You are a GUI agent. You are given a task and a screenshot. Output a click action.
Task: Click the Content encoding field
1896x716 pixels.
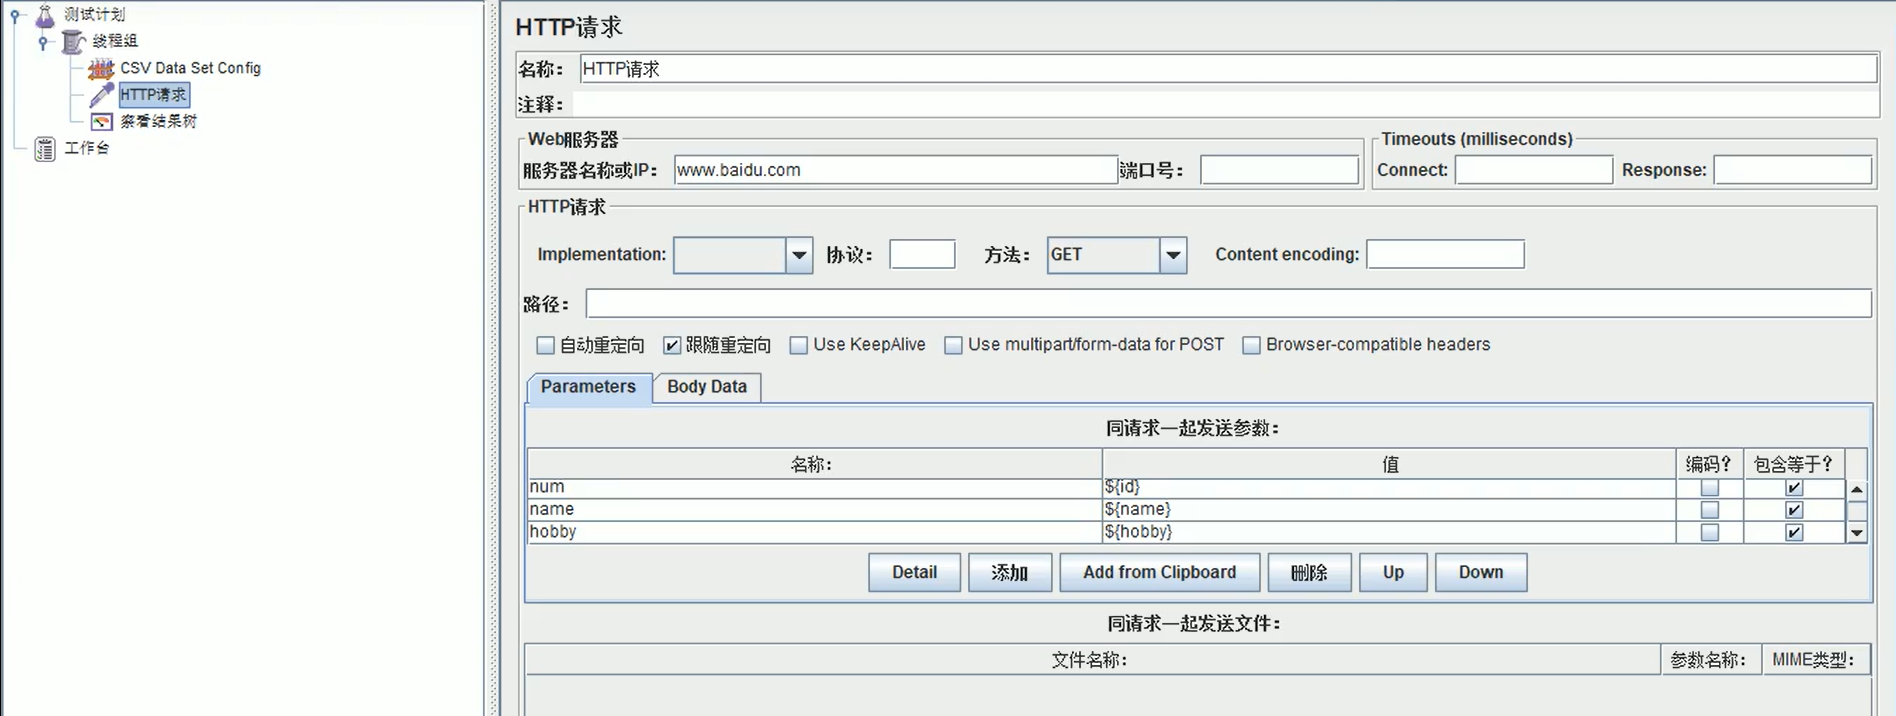tap(1445, 254)
